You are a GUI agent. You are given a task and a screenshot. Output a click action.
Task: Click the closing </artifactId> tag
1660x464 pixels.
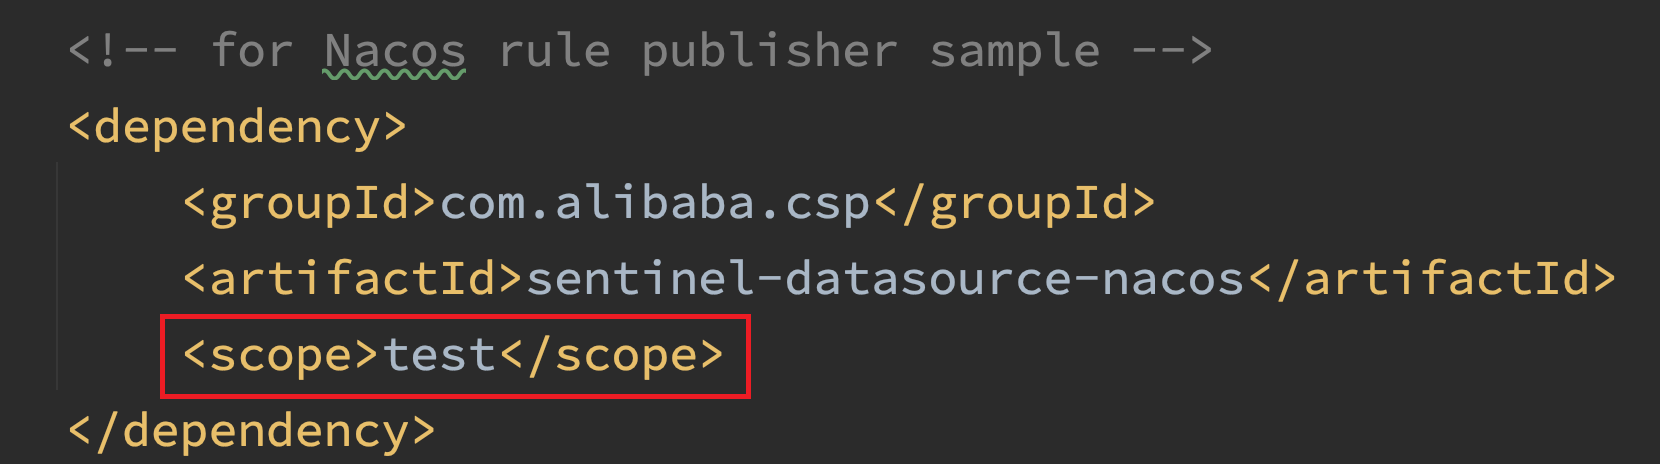[1432, 279]
